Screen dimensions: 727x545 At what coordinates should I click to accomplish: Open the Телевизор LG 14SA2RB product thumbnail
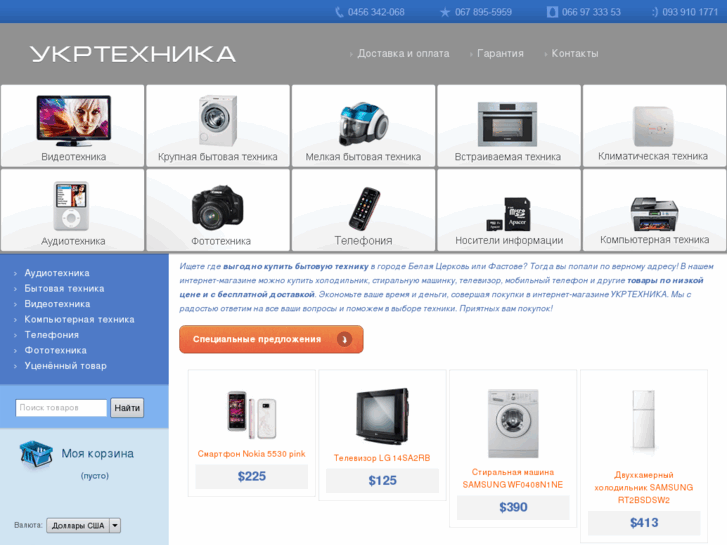pos(382,416)
